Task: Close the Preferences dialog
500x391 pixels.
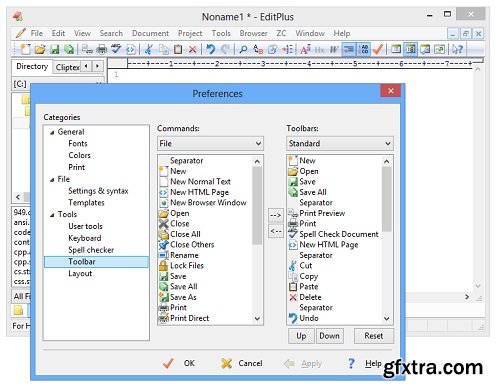Action: click(391, 91)
